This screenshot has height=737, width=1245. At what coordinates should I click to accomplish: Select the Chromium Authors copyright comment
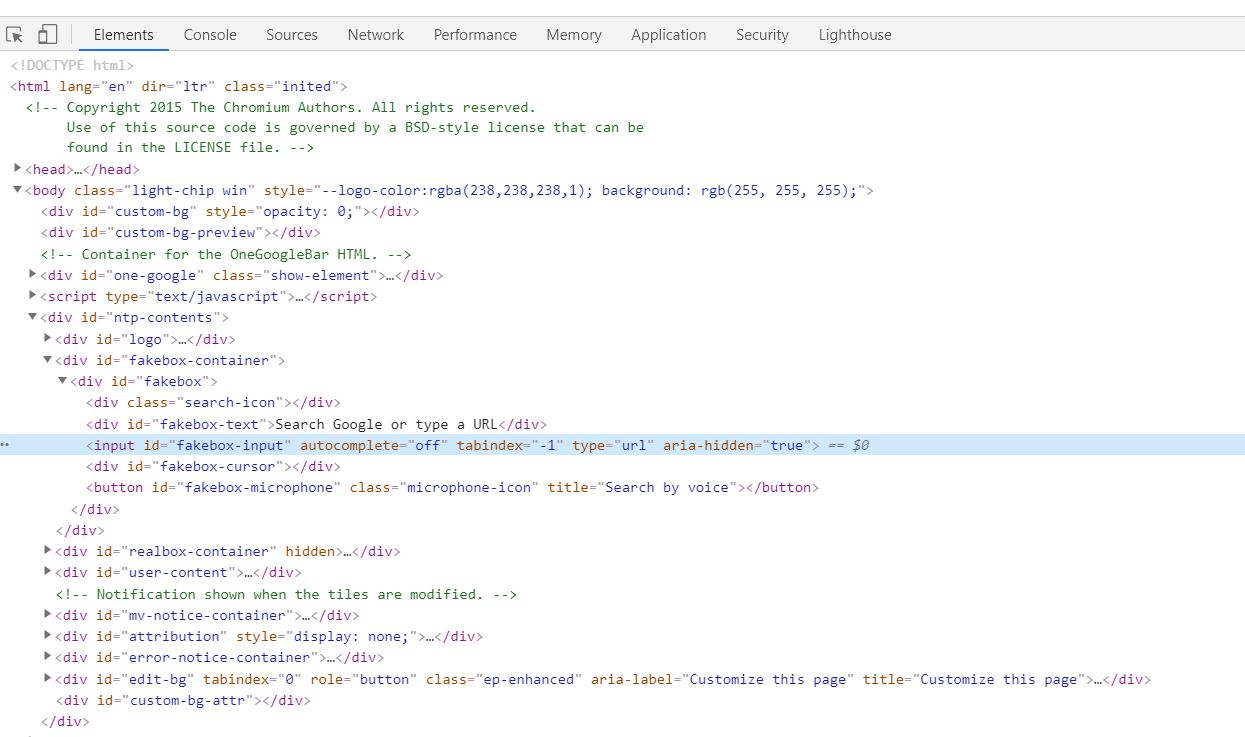335,128
